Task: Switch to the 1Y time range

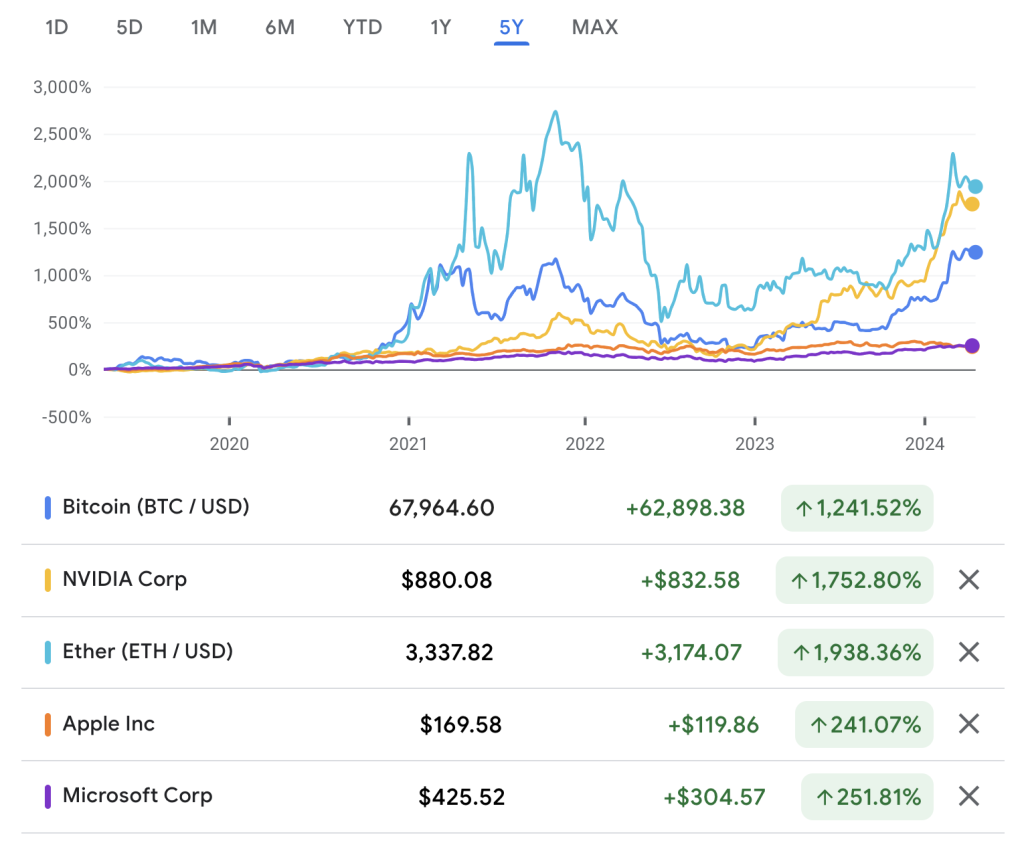Action: tap(441, 27)
